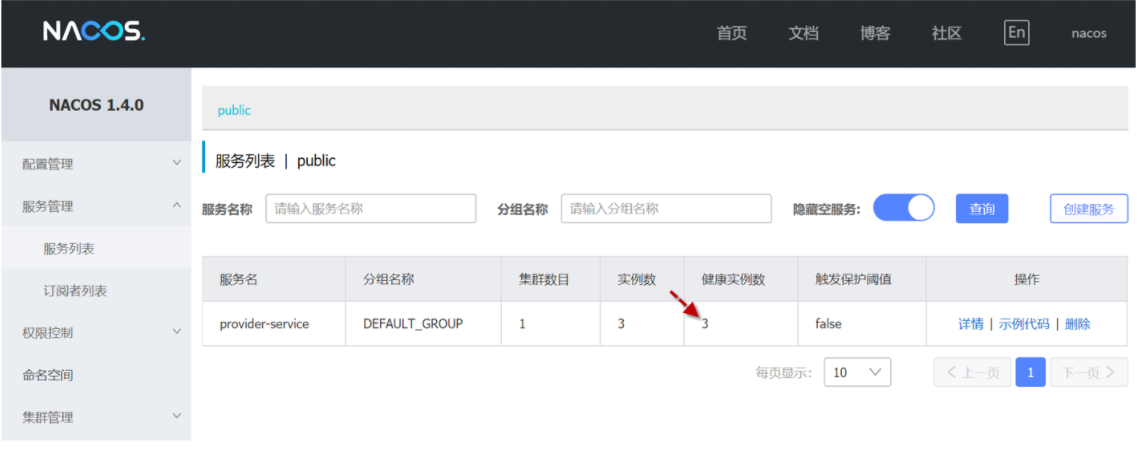This screenshot has height=454, width=1138.
Task: Open the 文档 nav item
Action: [x=803, y=33]
